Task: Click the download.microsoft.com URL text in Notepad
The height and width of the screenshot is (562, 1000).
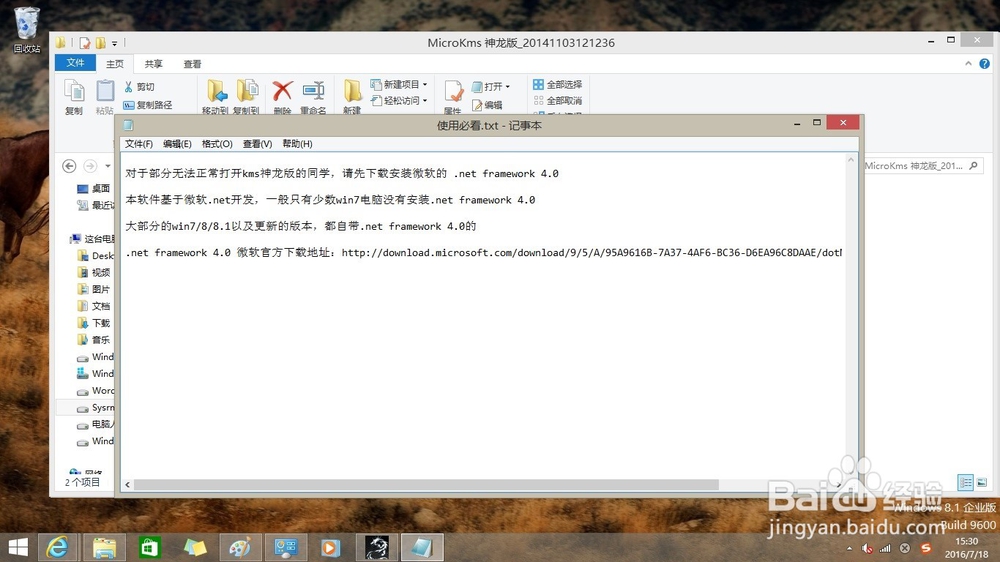Action: point(591,253)
